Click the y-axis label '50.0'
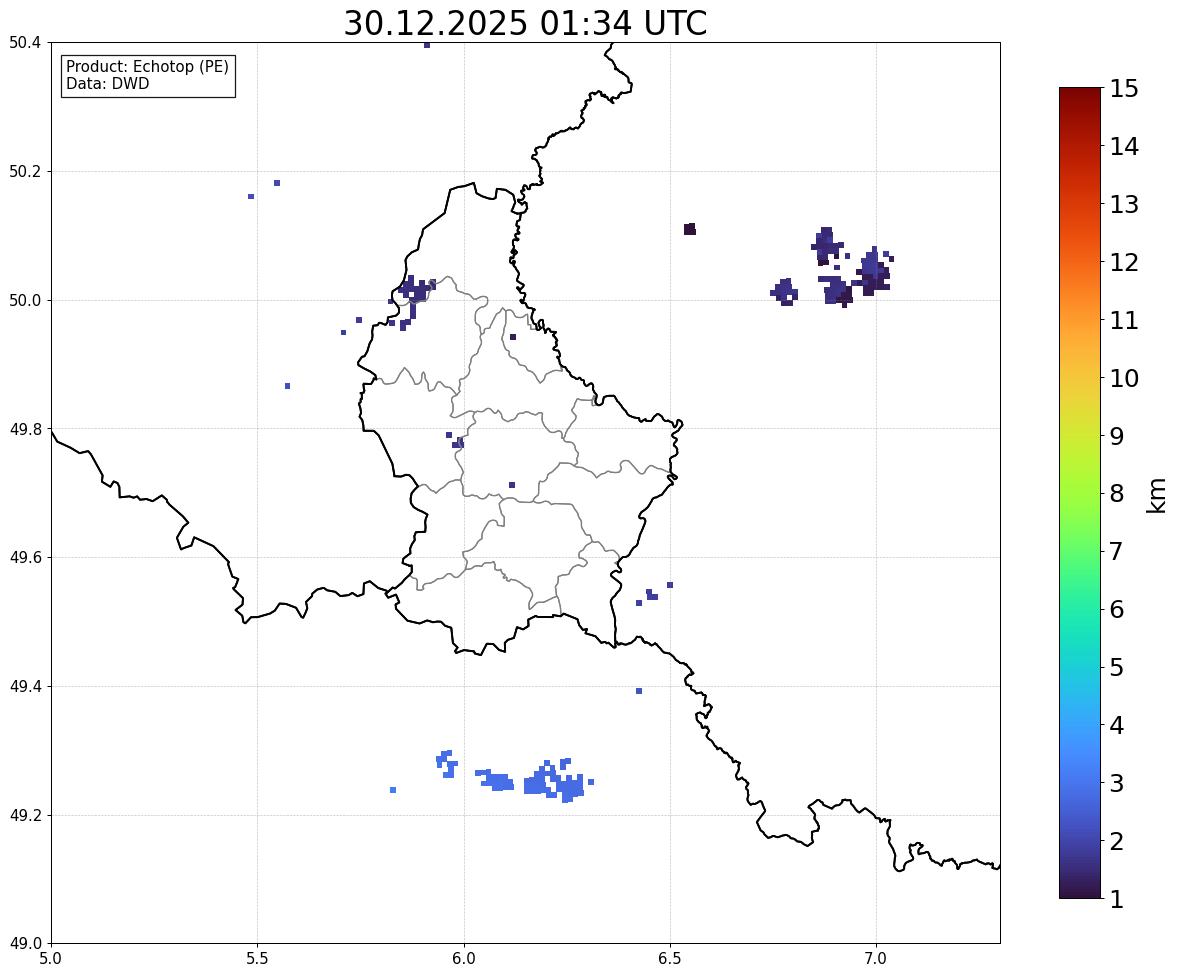 click(x=25, y=301)
